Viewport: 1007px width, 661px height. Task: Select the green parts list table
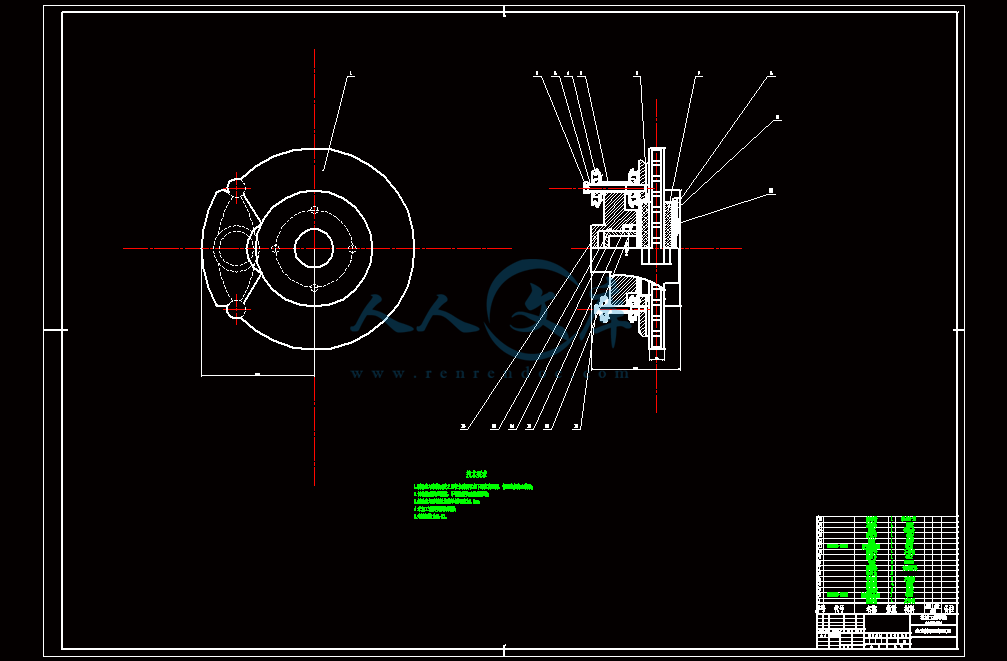pyautogui.click(x=886, y=559)
